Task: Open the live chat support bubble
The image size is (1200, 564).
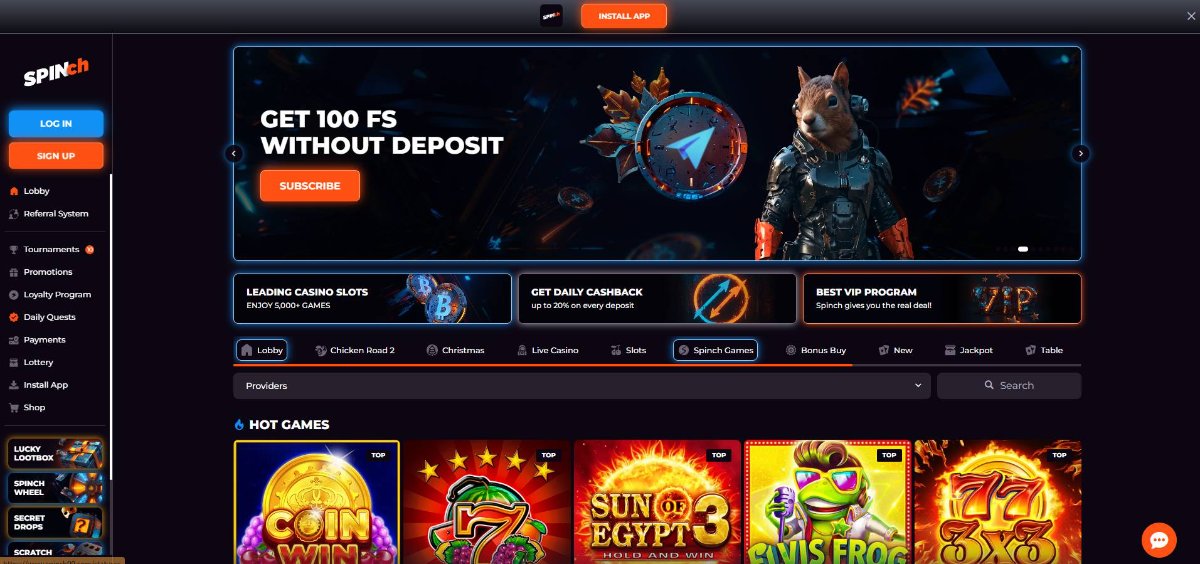Action: pos(1159,540)
